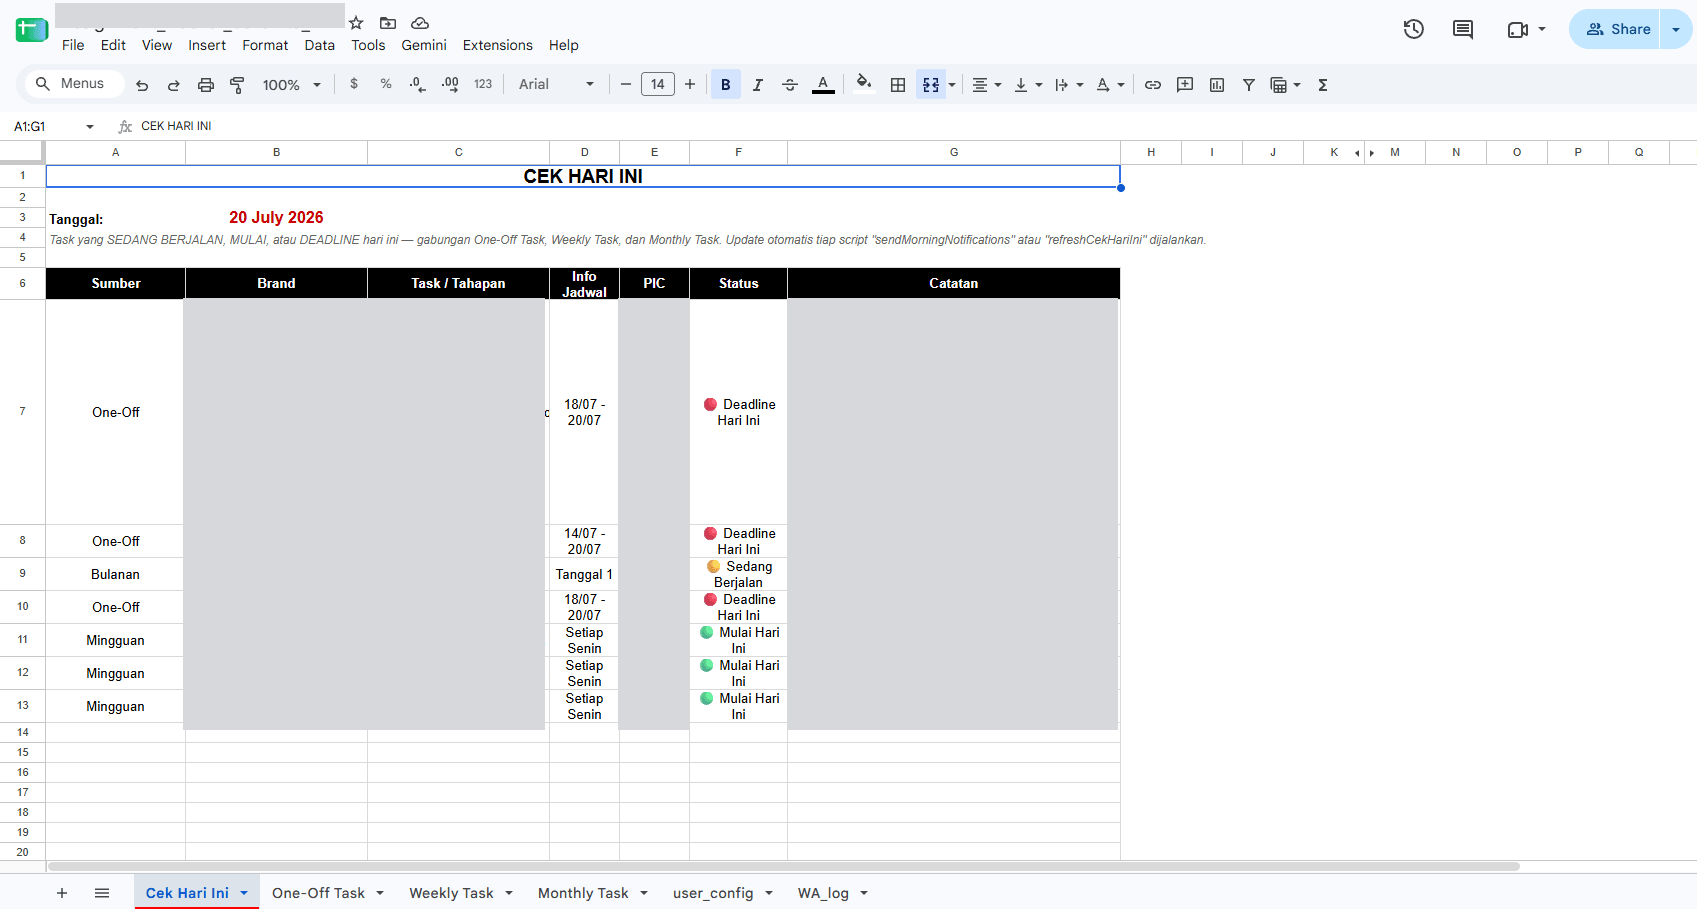Increase decimal places
The width and height of the screenshot is (1697, 909).
(450, 85)
